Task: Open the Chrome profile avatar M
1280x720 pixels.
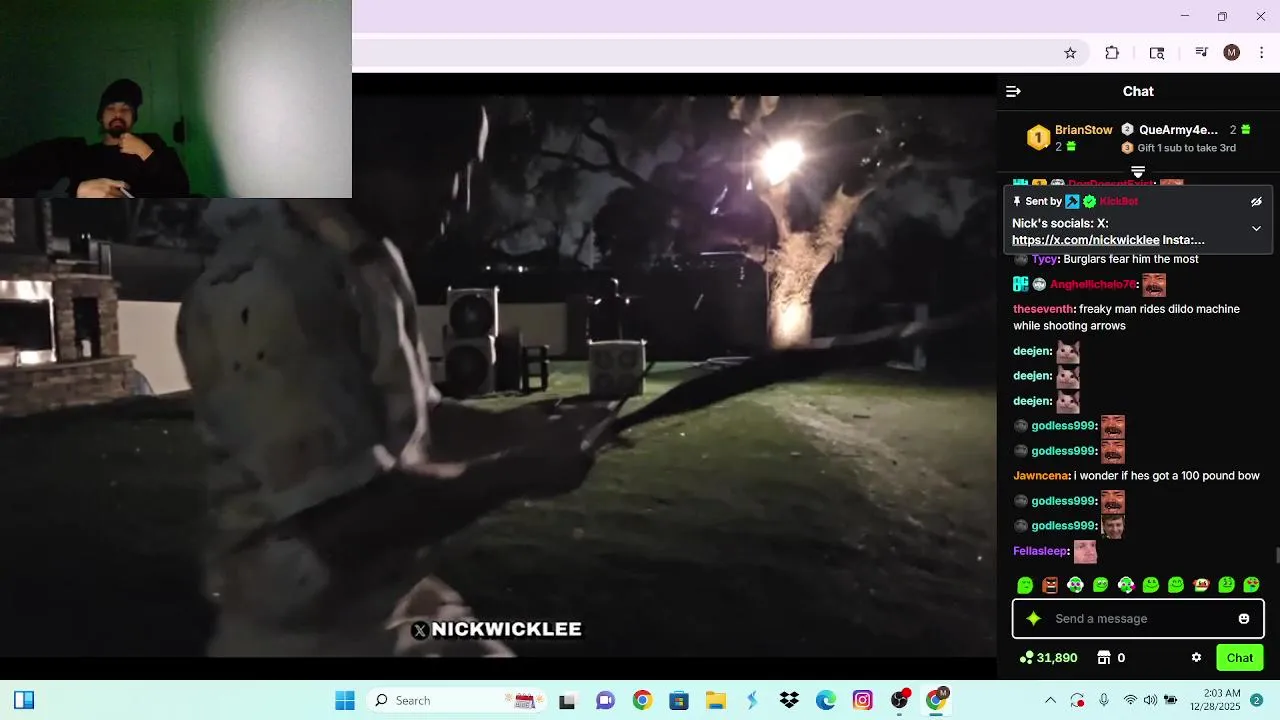Action: (x=1232, y=53)
